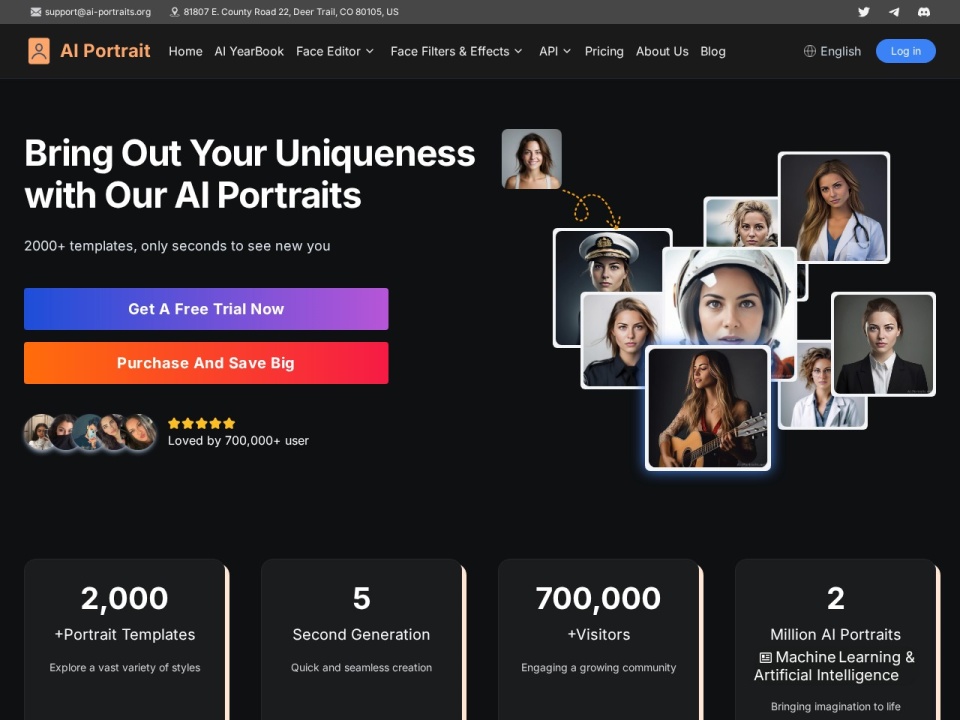Expand Face Filters & Effects menu
The height and width of the screenshot is (720, 960).
456,51
